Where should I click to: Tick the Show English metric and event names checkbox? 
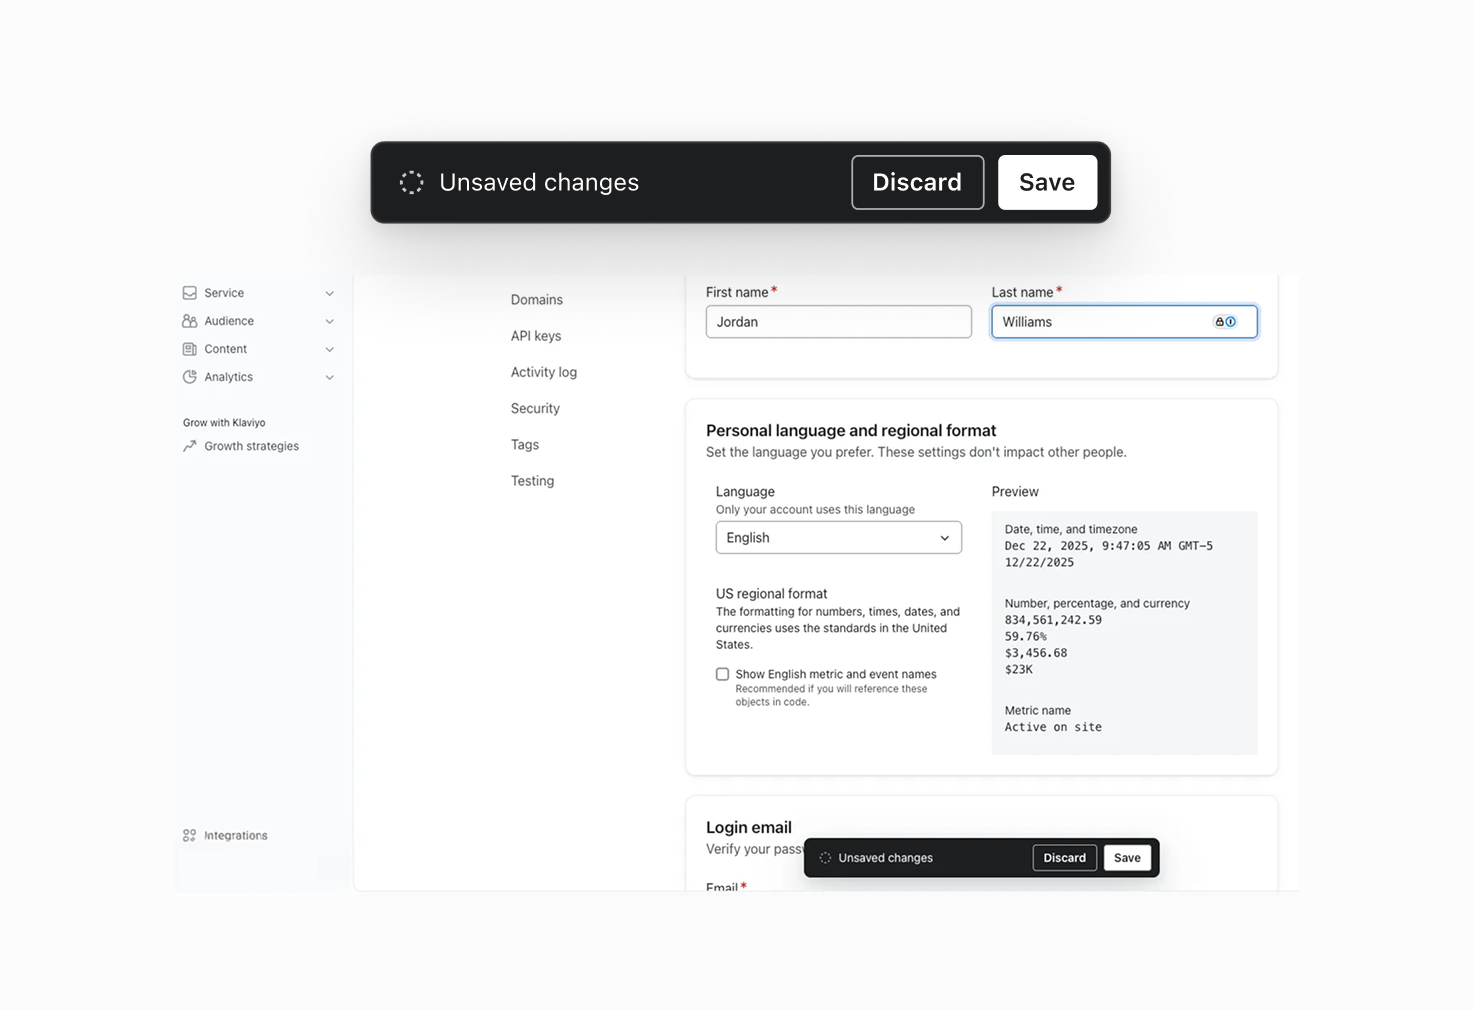coord(722,674)
